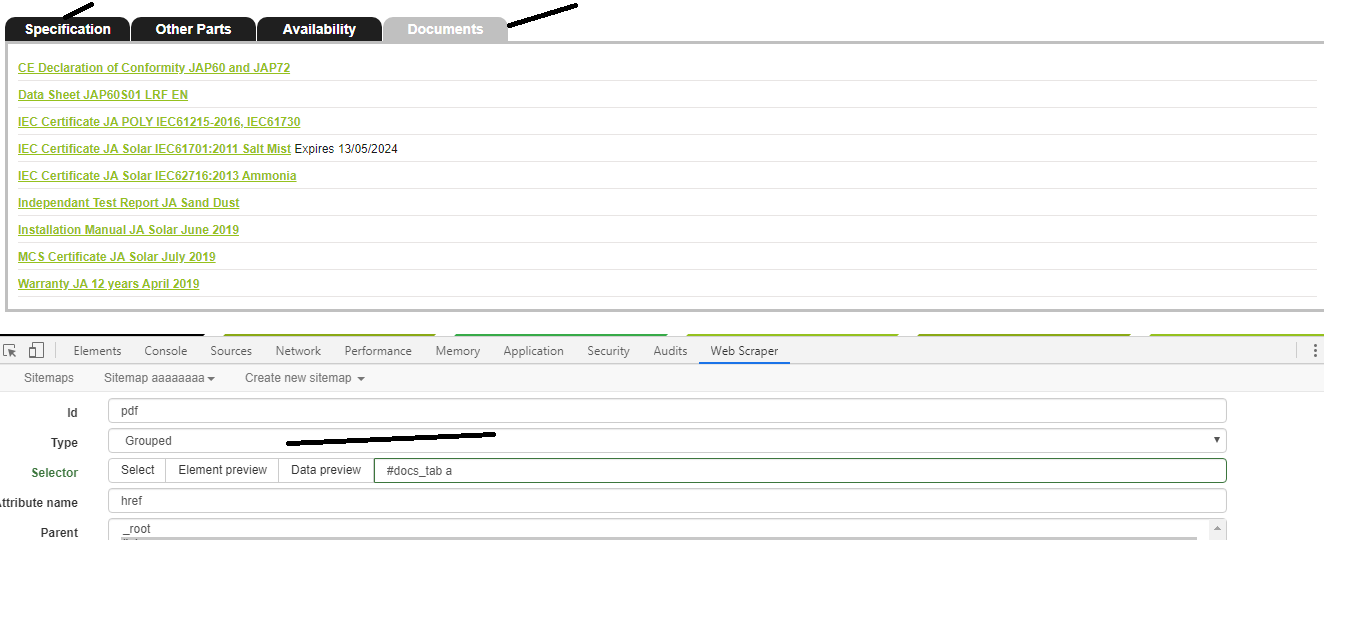Click the Attribute name field with href
This screenshot has width=1360, height=623.
(666, 501)
